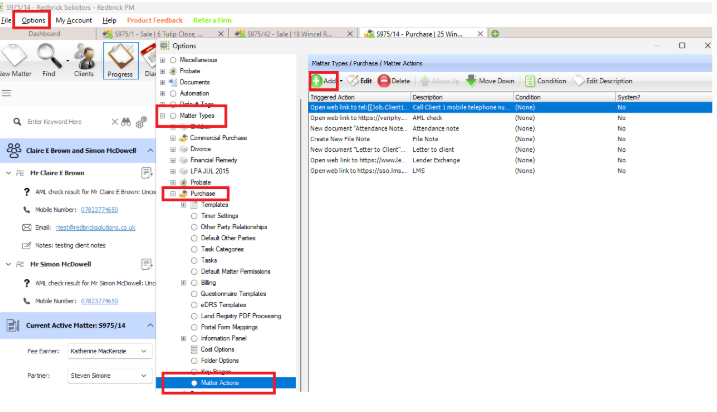Expand the Billing node
The height and width of the screenshot is (412, 717).
[x=184, y=283]
